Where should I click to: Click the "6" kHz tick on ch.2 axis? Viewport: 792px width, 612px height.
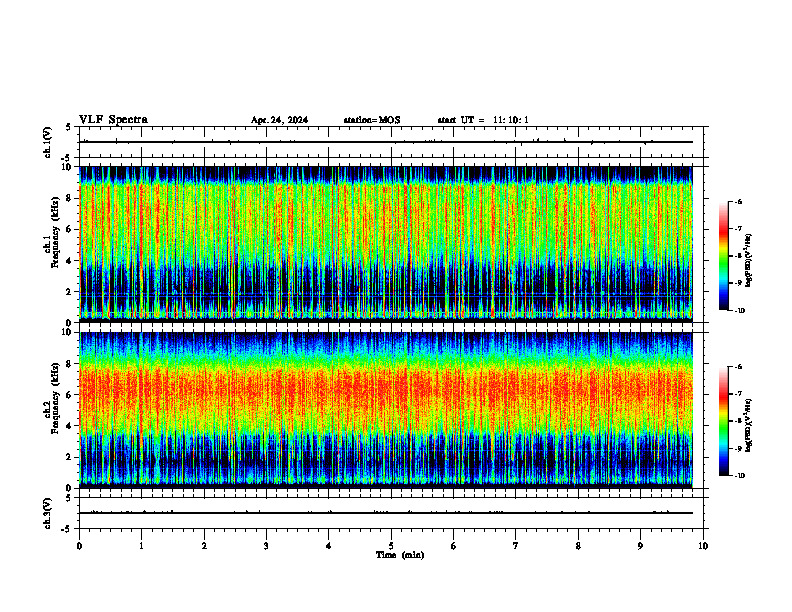click(x=69, y=395)
